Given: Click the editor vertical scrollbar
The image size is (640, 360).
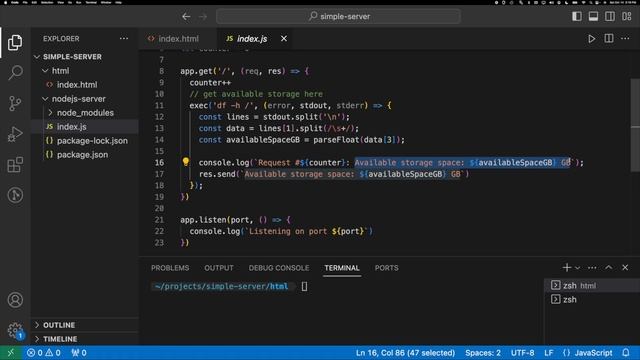Looking at the screenshot, I should pyautogui.click(x=635, y=124).
